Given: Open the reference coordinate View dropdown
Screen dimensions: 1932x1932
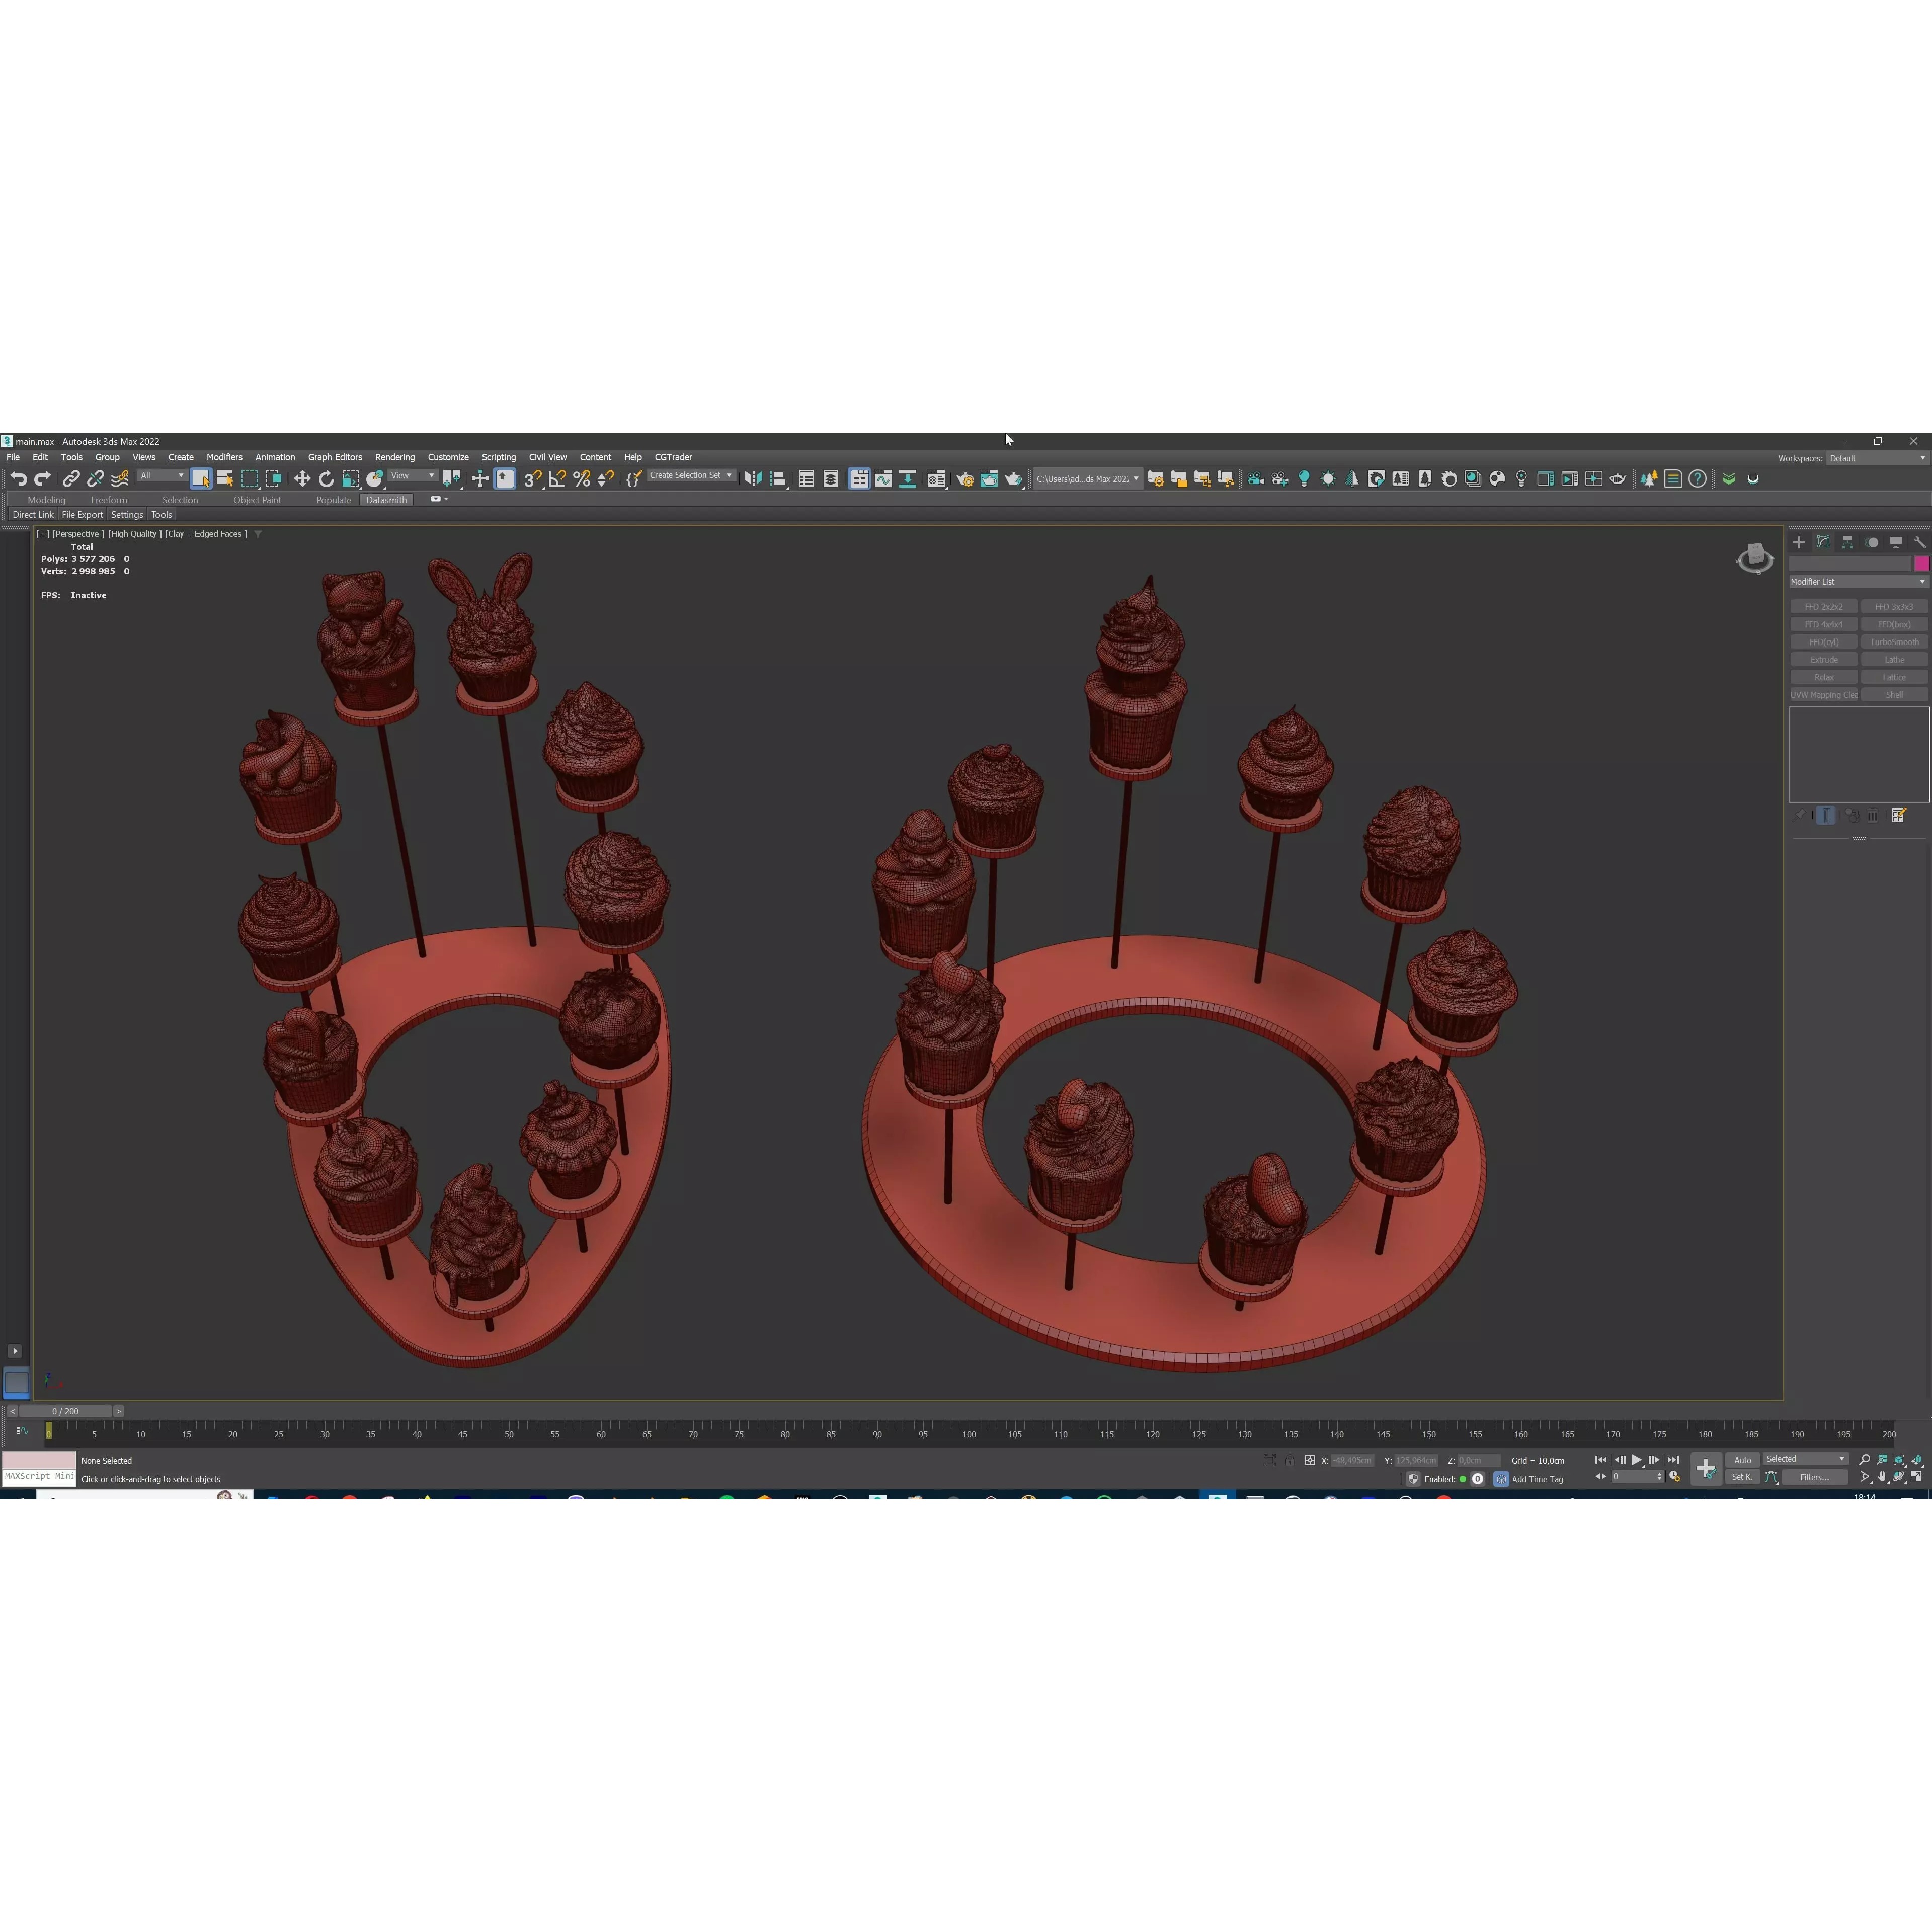Looking at the screenshot, I should pos(412,477).
